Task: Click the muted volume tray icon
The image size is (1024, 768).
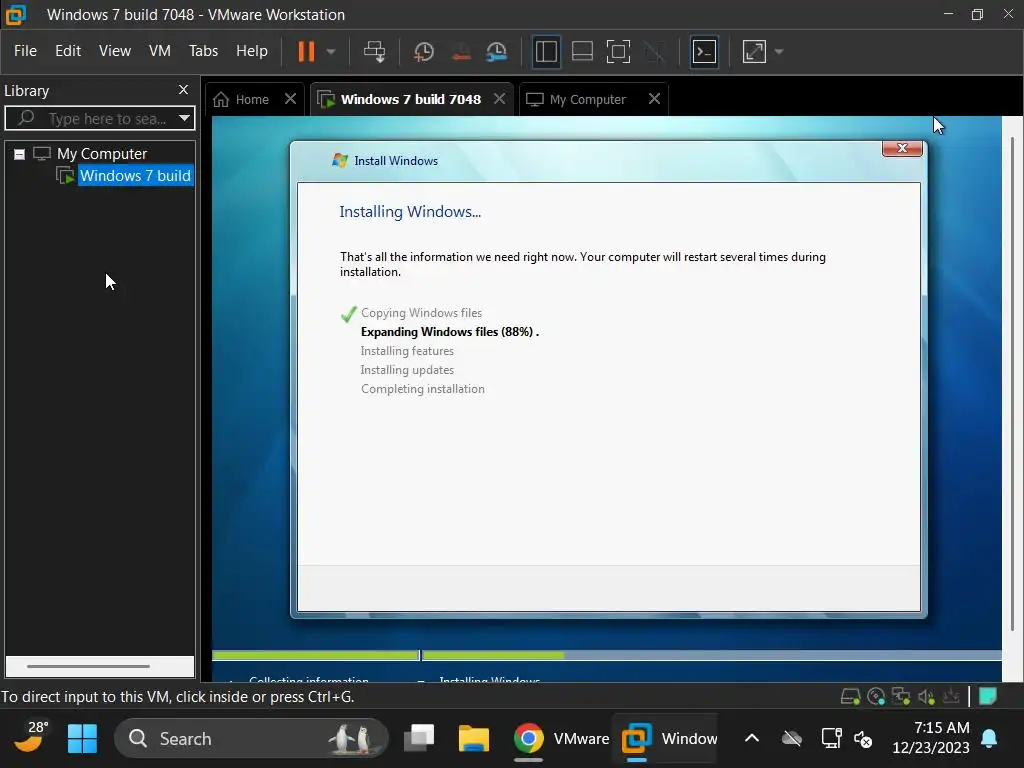Action: pos(863,739)
